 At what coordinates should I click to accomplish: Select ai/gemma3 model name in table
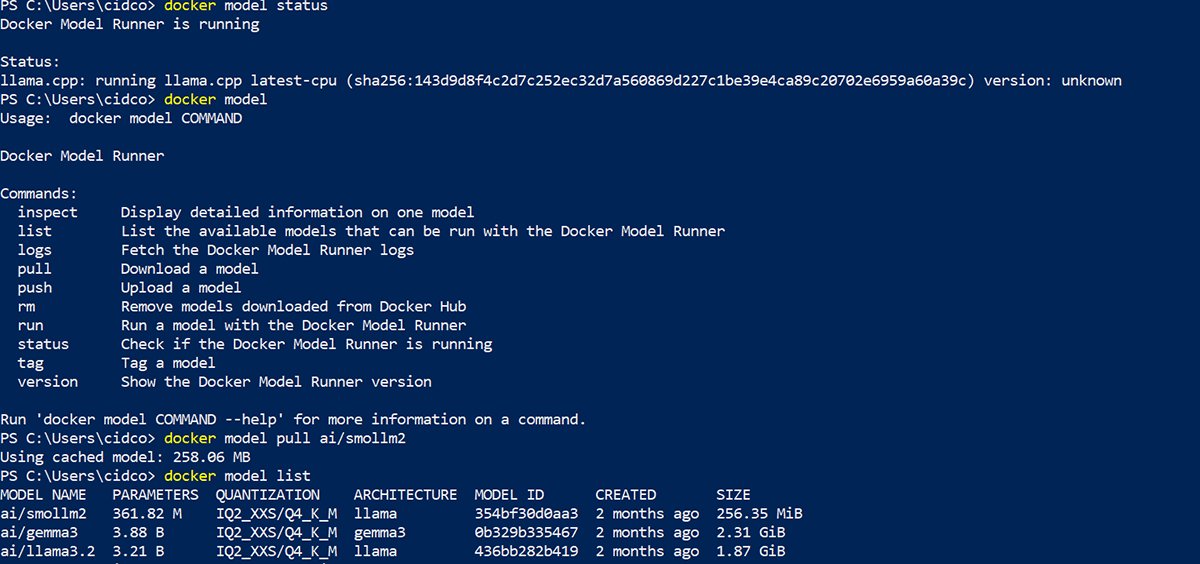(x=39, y=532)
